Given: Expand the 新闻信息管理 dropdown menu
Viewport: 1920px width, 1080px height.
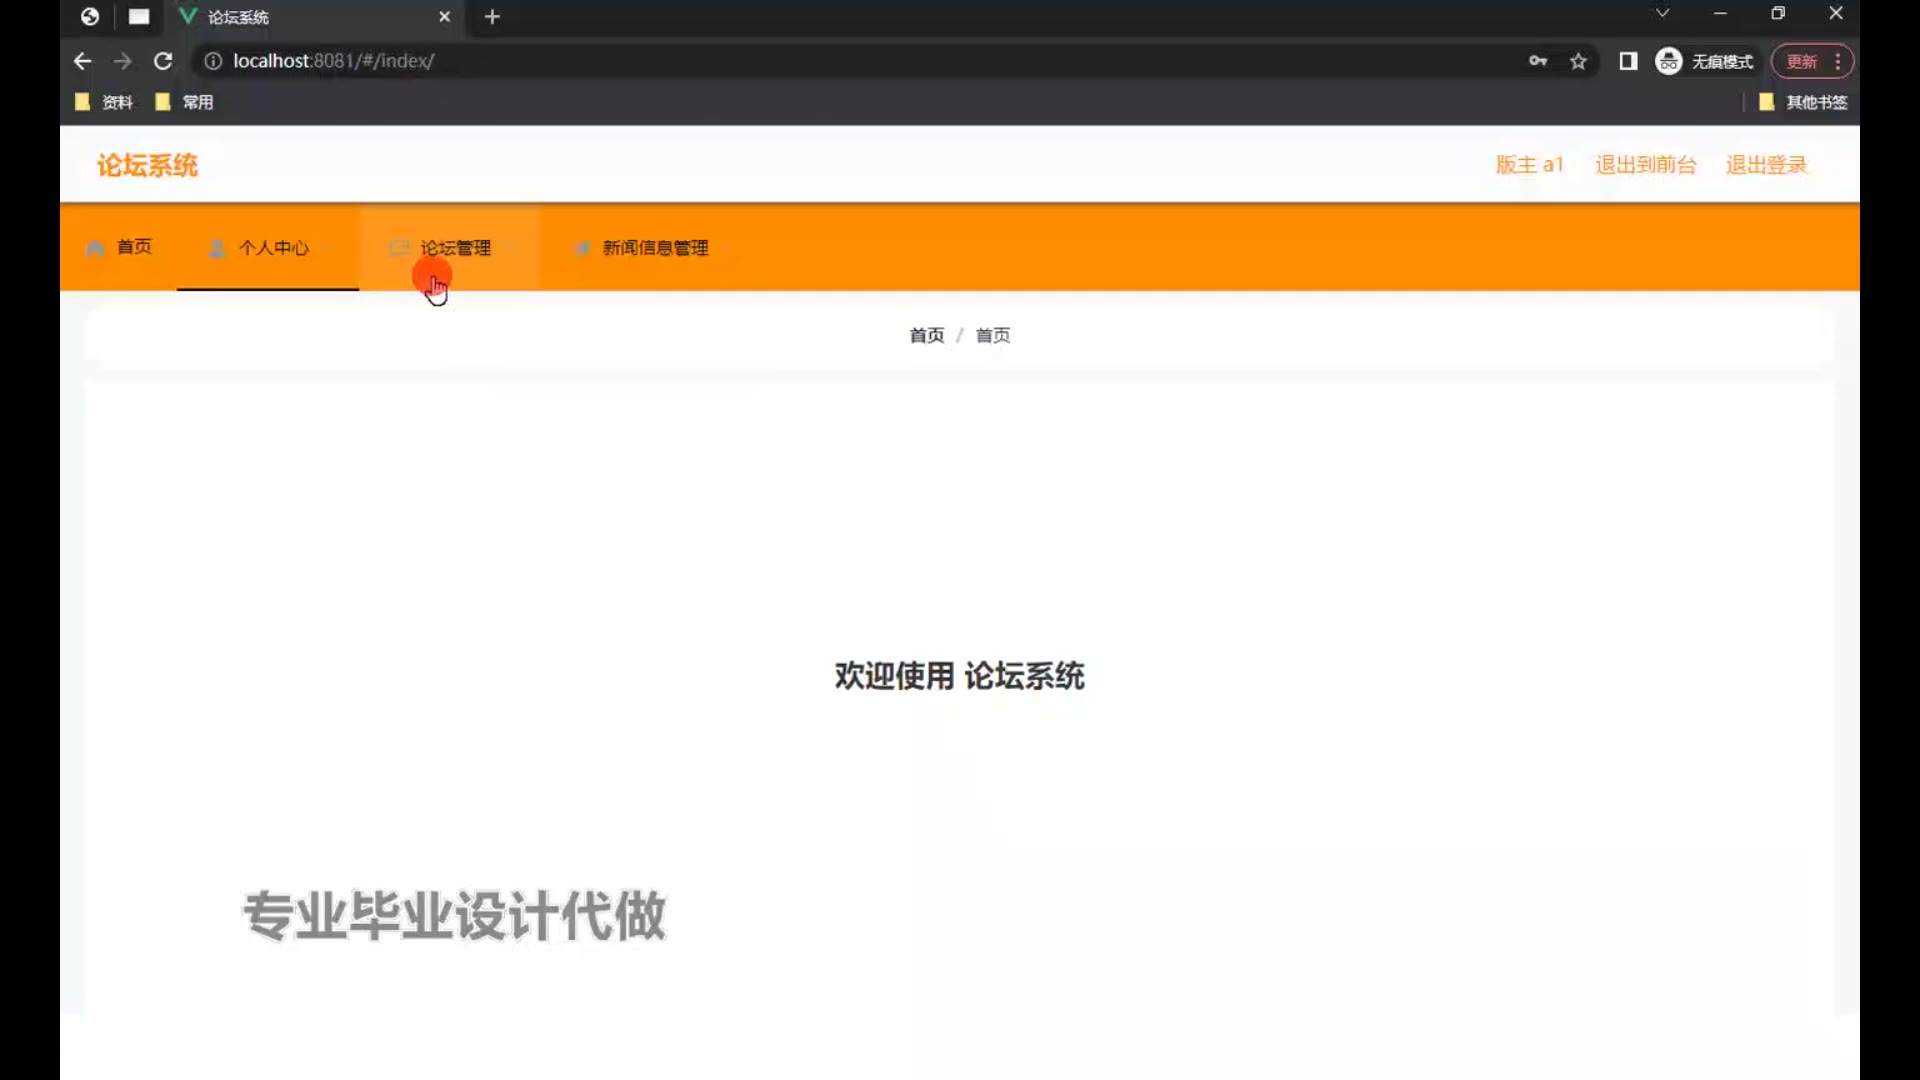Looking at the screenshot, I should point(655,248).
